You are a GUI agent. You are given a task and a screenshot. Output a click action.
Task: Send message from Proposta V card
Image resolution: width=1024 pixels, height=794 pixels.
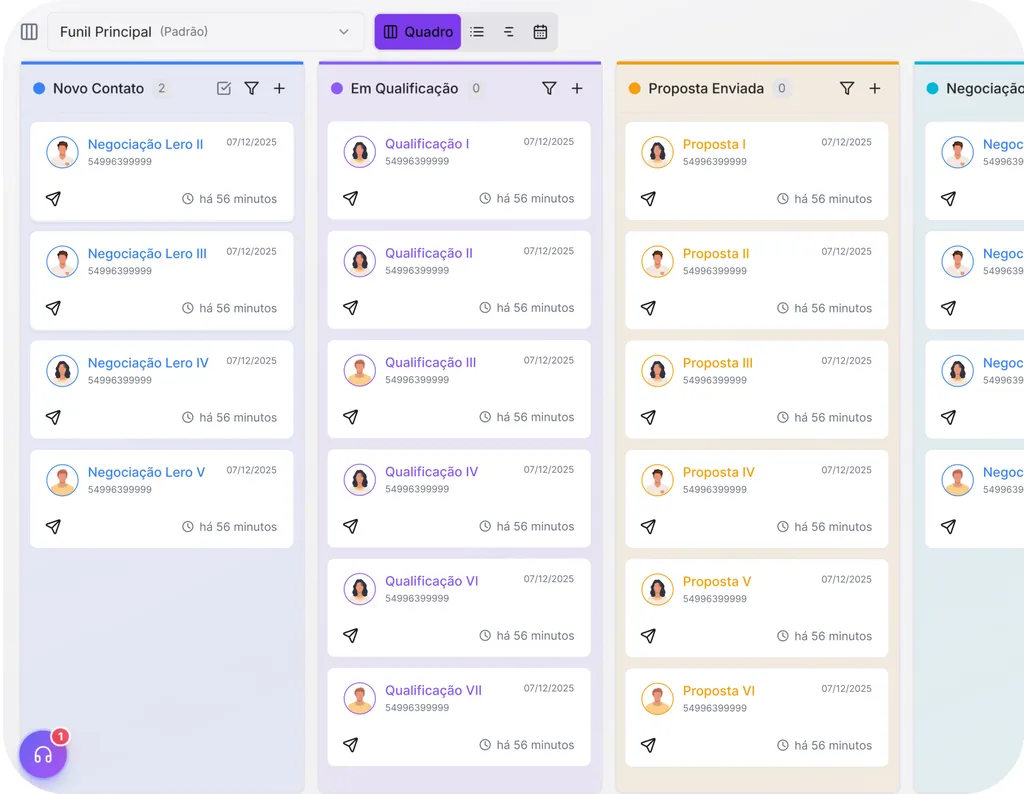point(648,636)
